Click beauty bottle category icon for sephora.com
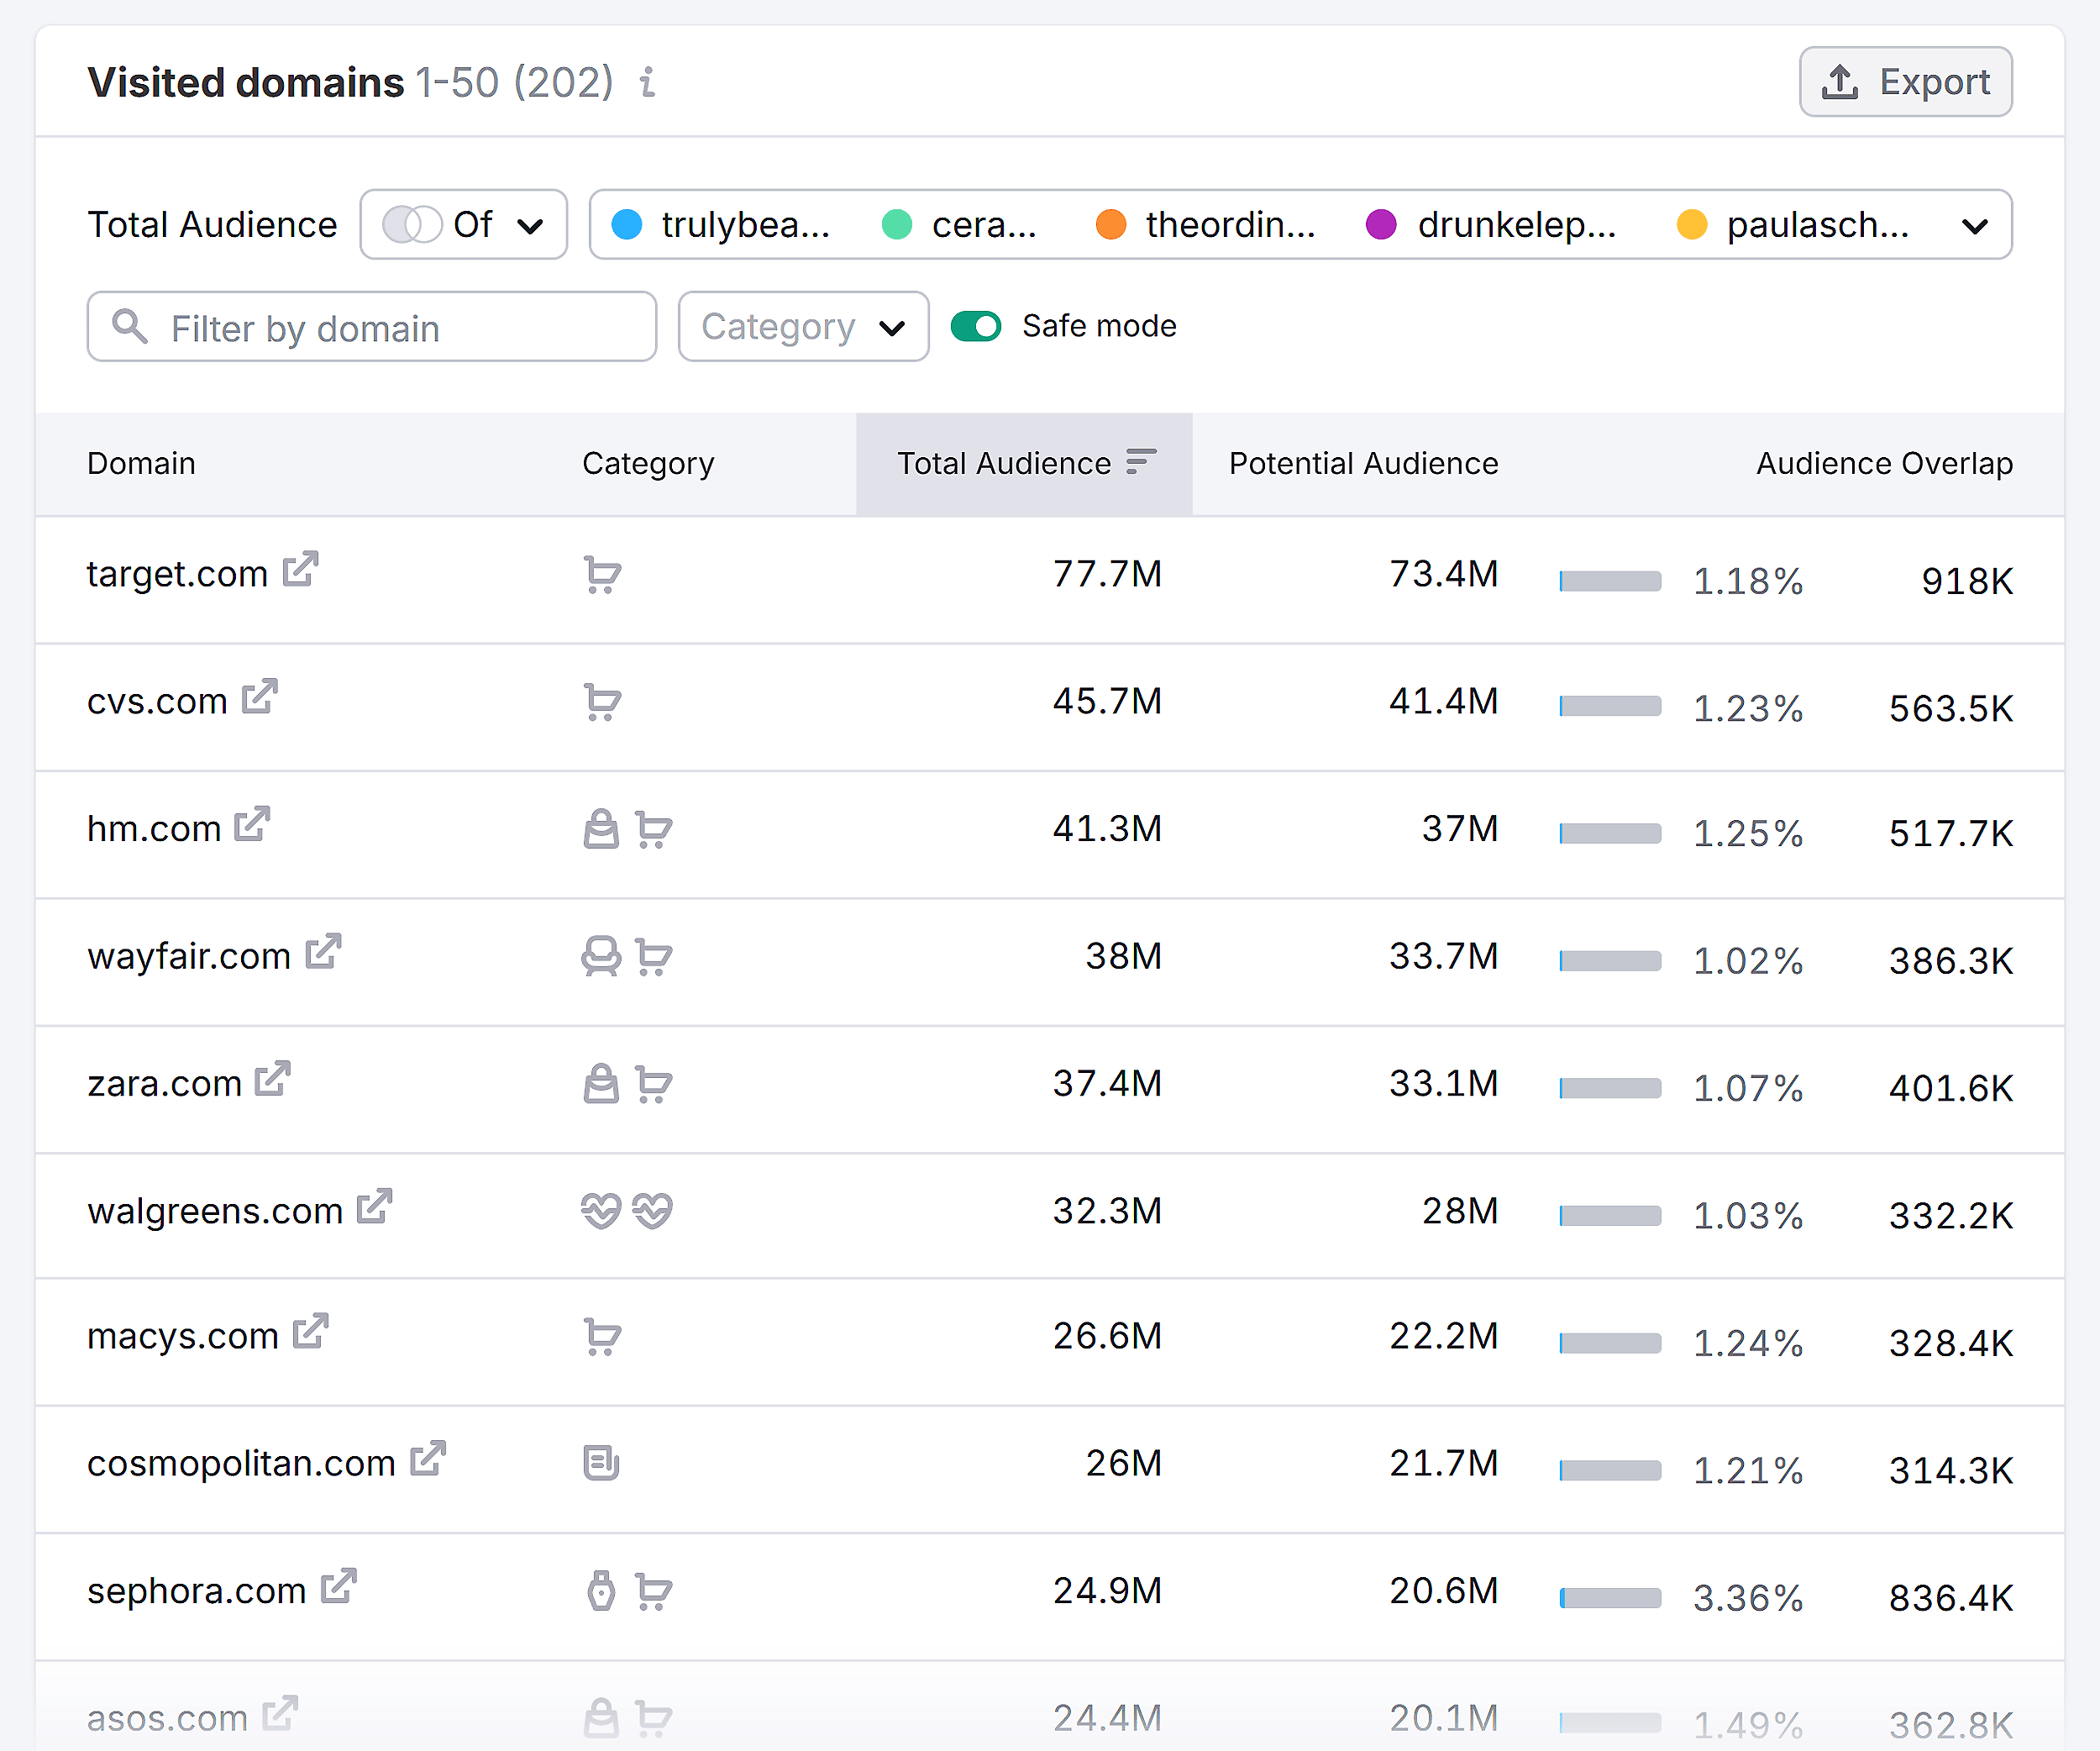Screen dimensions: 2100x1751 point(601,1591)
